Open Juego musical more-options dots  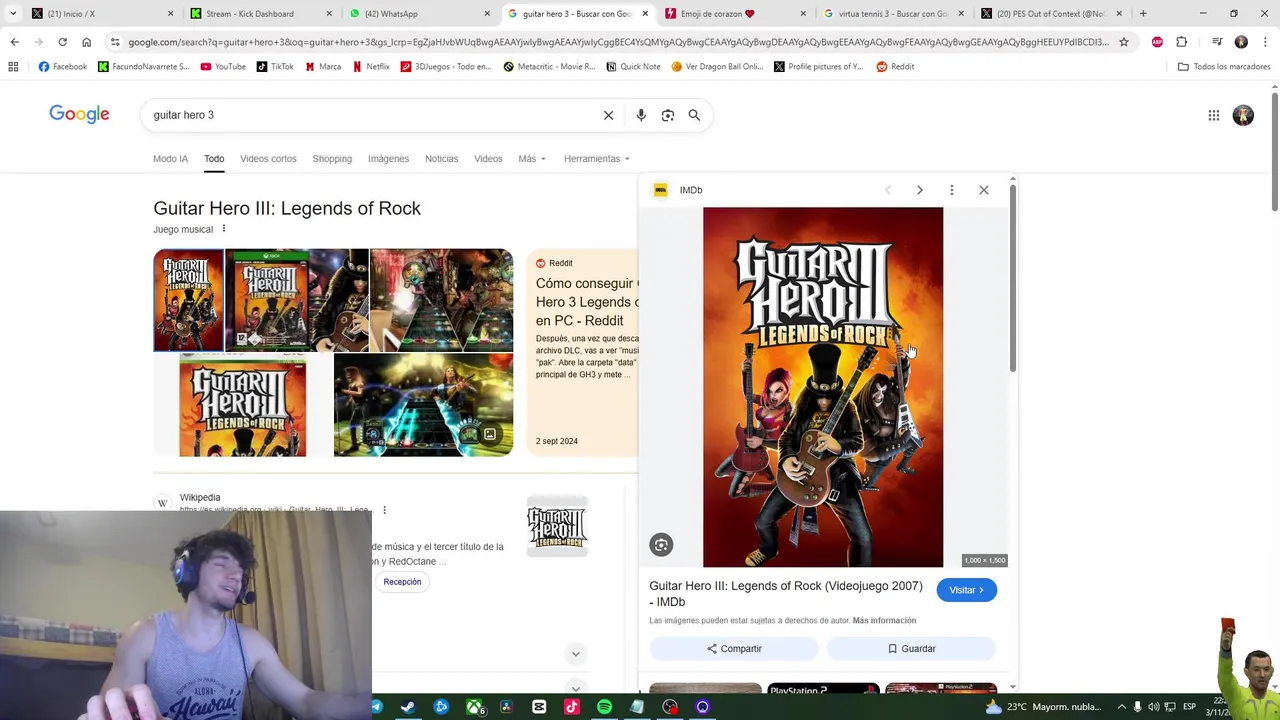pyautogui.click(x=224, y=229)
